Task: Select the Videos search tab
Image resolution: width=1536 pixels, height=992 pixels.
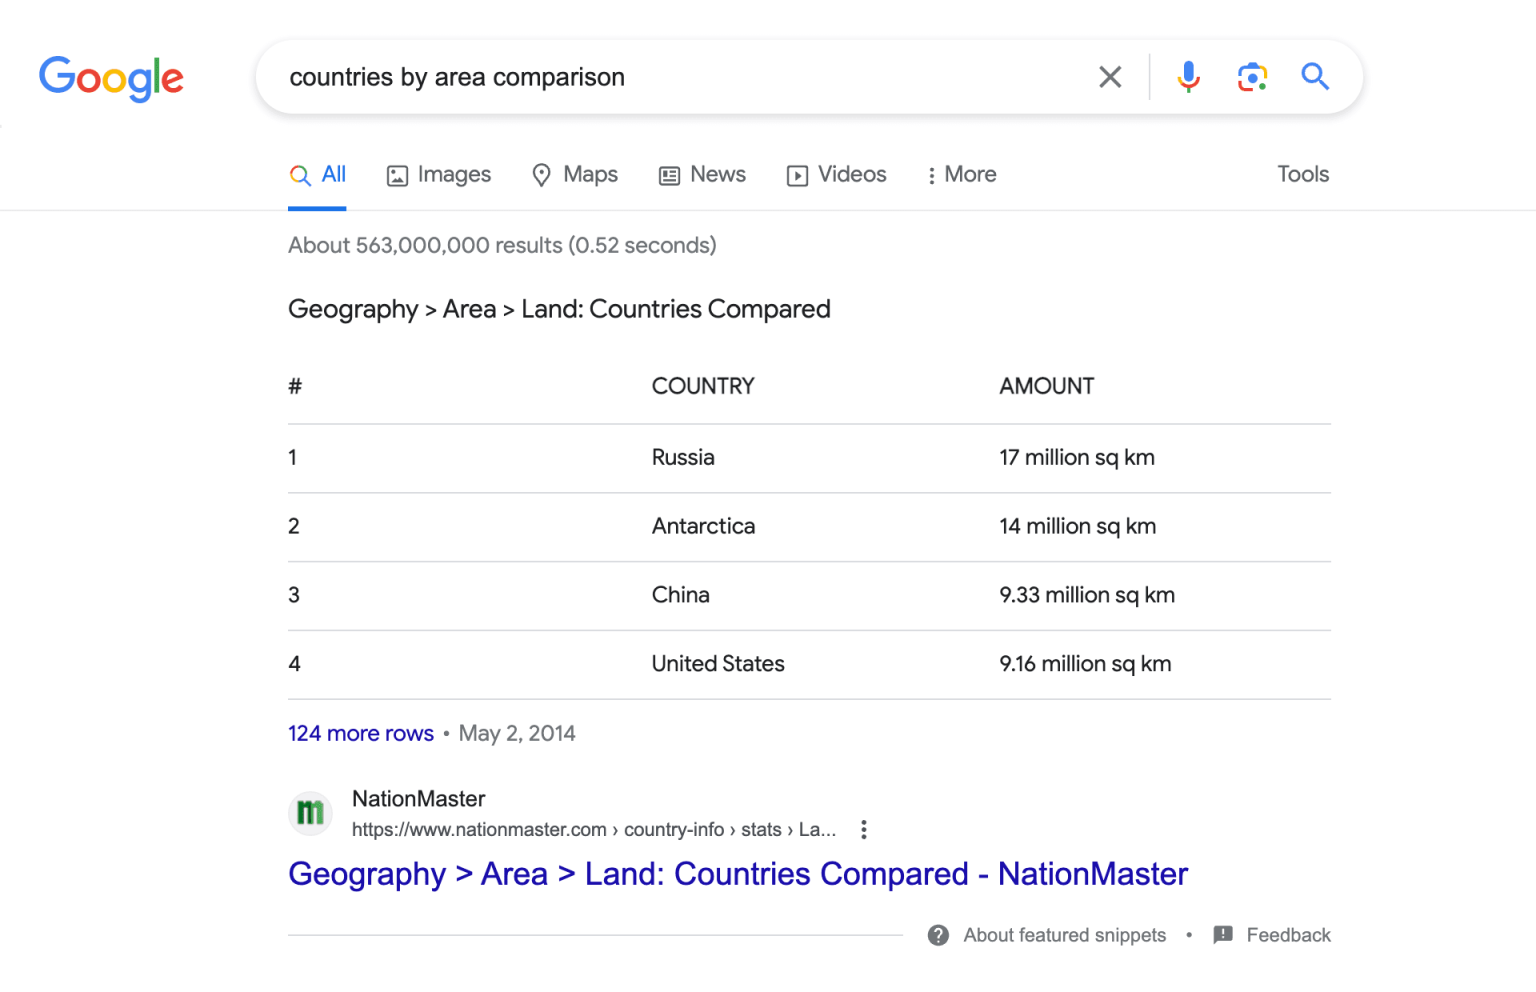Action: point(837,174)
